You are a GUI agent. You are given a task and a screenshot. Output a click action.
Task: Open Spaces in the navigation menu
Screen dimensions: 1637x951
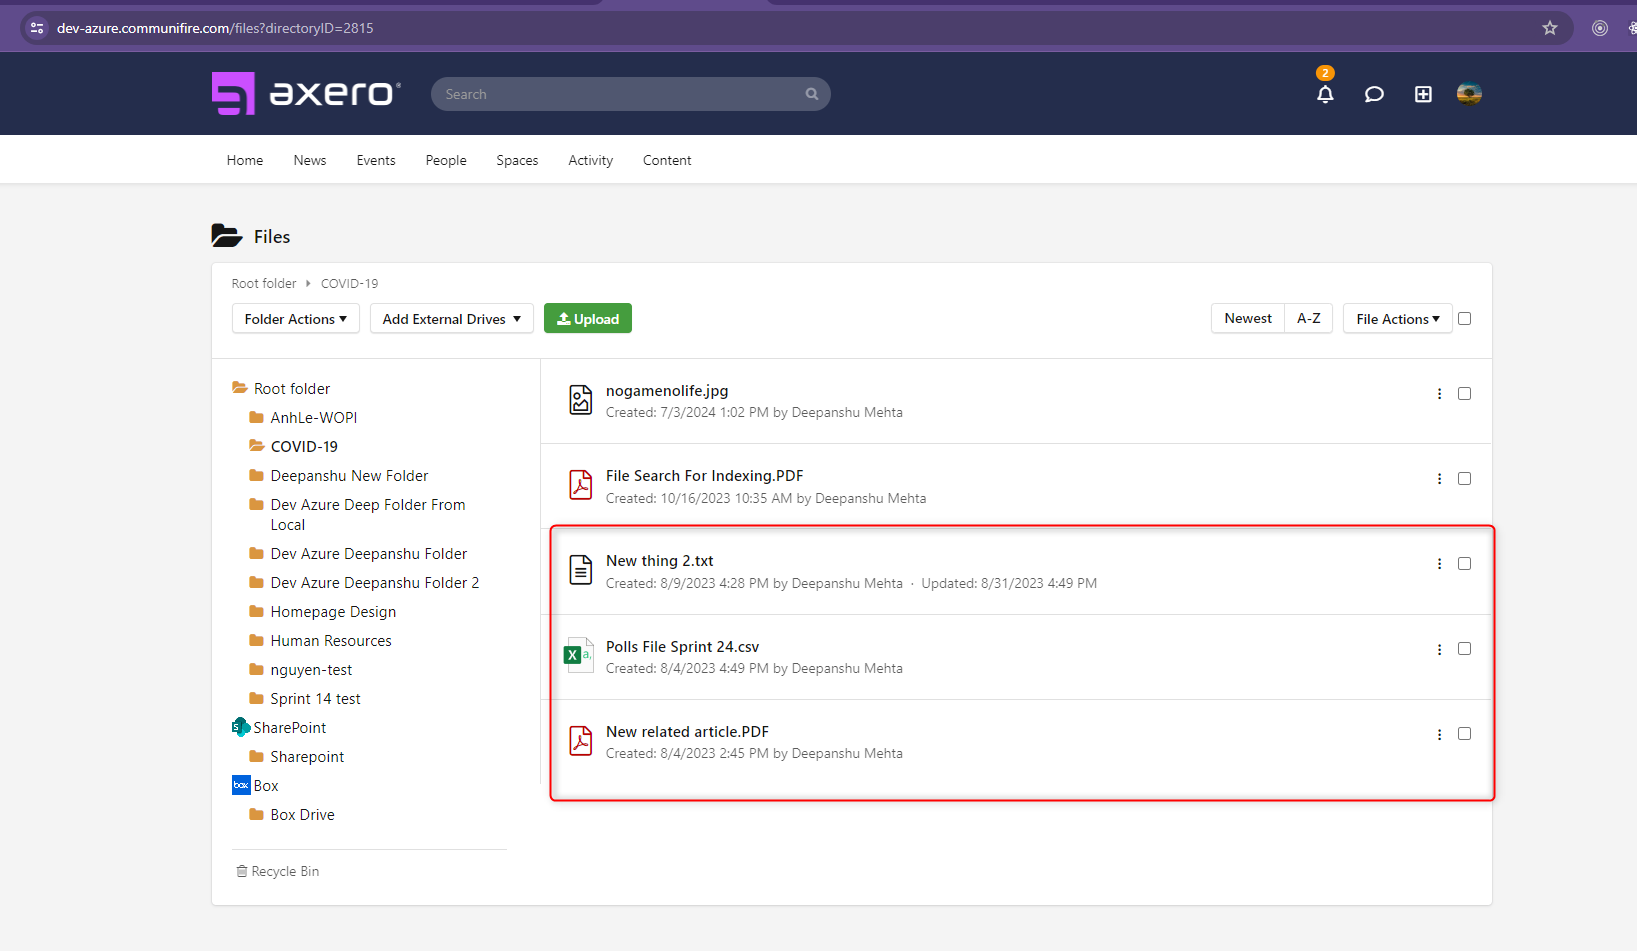pyautogui.click(x=517, y=160)
